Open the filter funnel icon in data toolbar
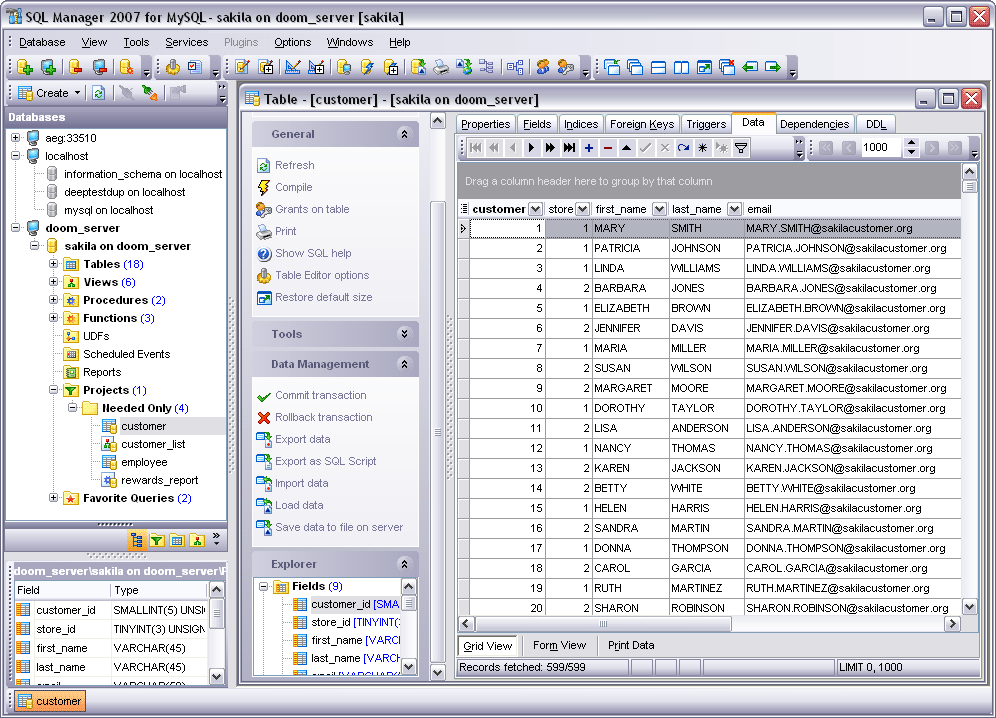Image resolution: width=996 pixels, height=718 pixels. tap(741, 148)
